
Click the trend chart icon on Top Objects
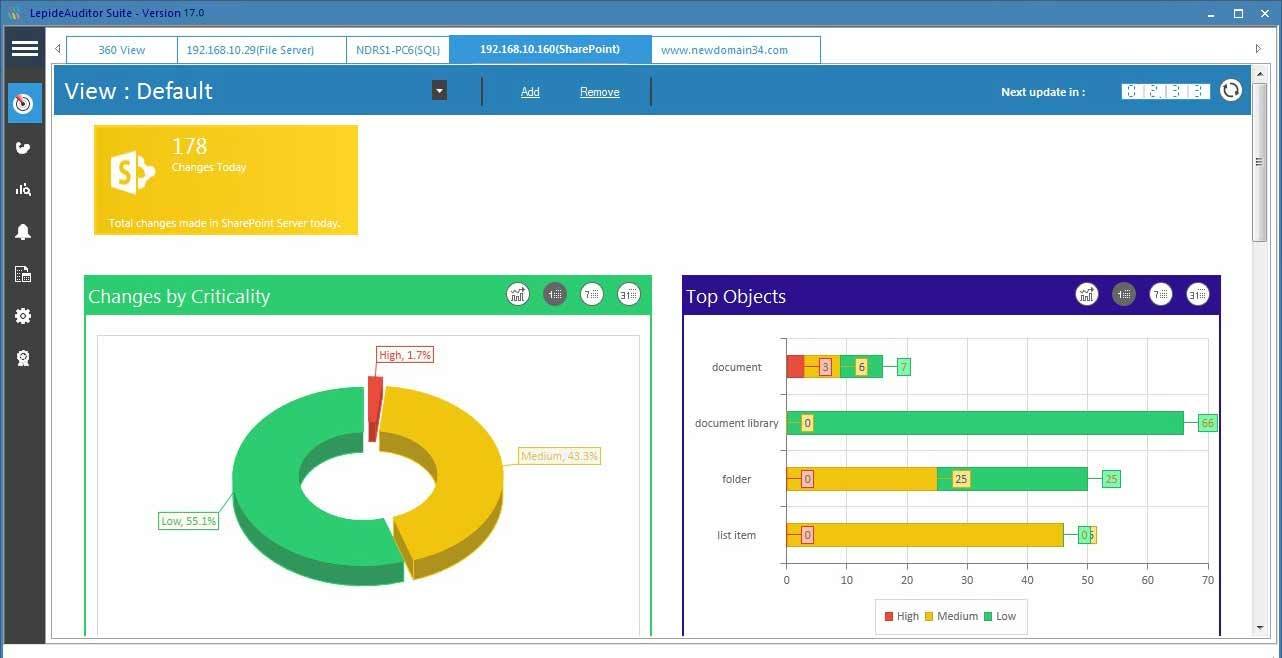1087,294
